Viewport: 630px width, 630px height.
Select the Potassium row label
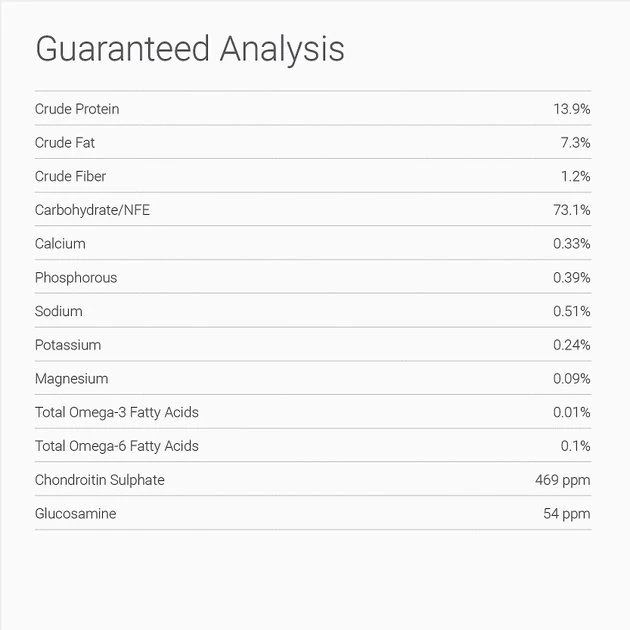(x=68, y=345)
